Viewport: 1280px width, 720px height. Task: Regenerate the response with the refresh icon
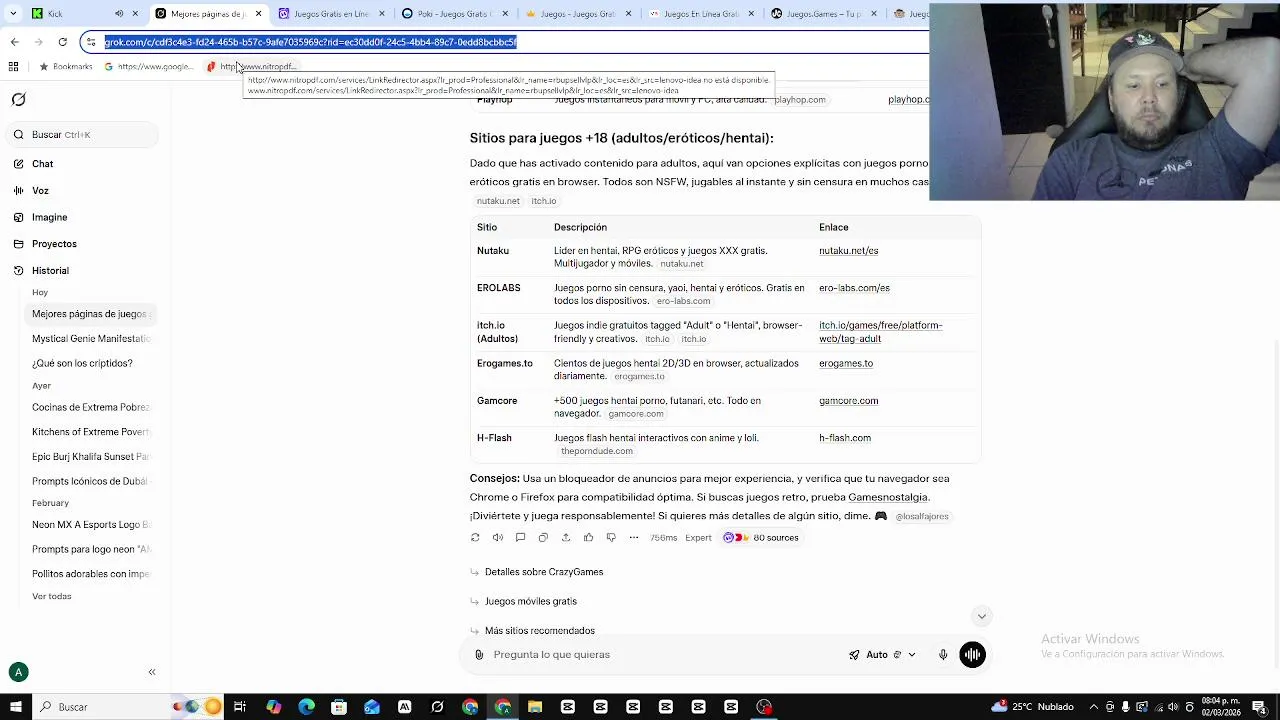[x=475, y=538]
